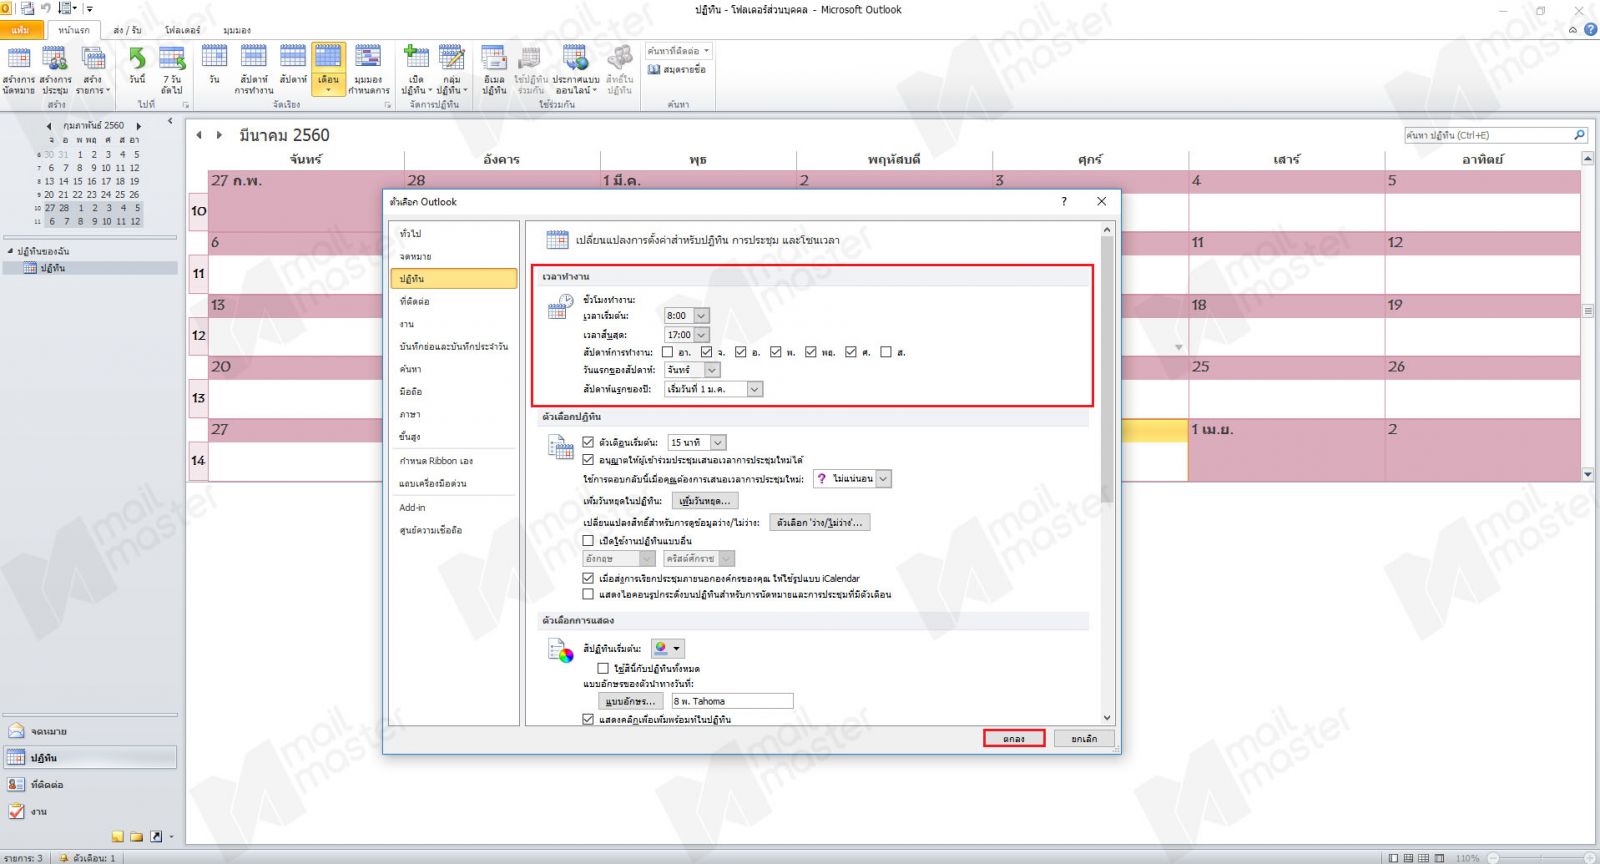This screenshot has width=1600, height=864.
Task: Click E-mail Calendar (อีเมลปฏิทิน) icon
Action: pyautogui.click(x=494, y=69)
